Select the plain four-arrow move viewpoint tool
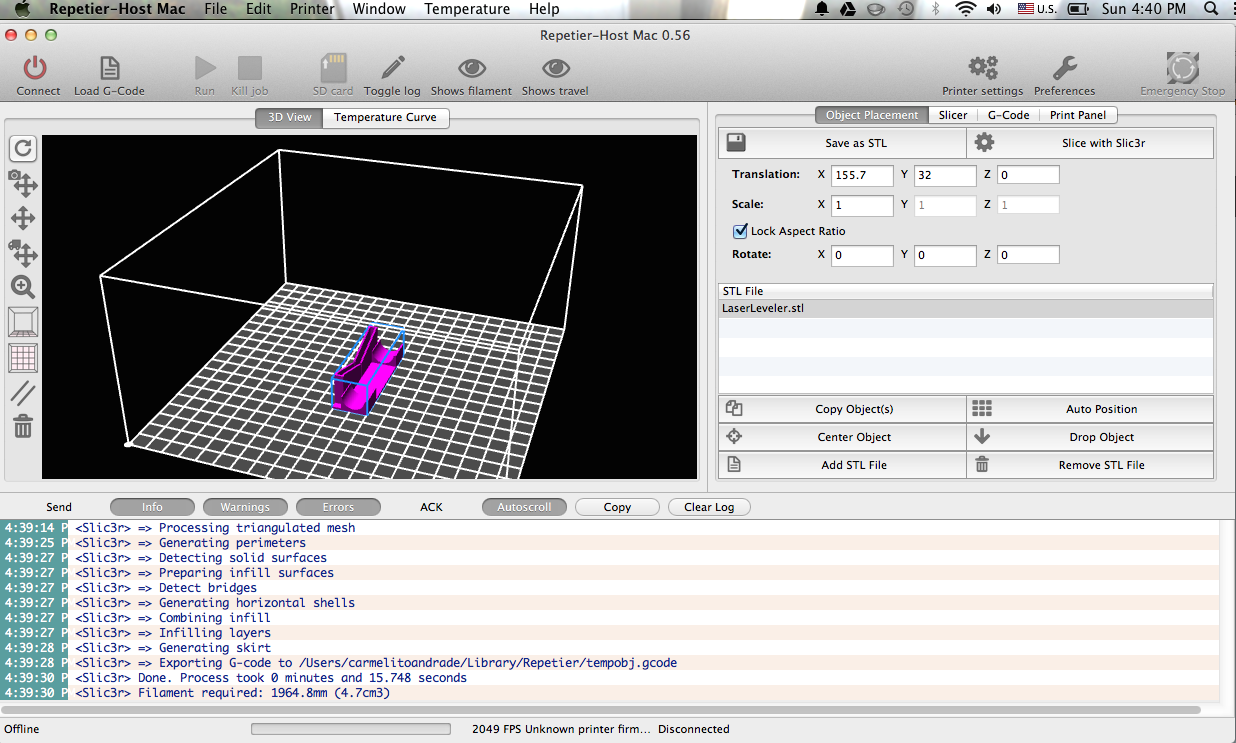The height and width of the screenshot is (743, 1236). tap(23, 218)
